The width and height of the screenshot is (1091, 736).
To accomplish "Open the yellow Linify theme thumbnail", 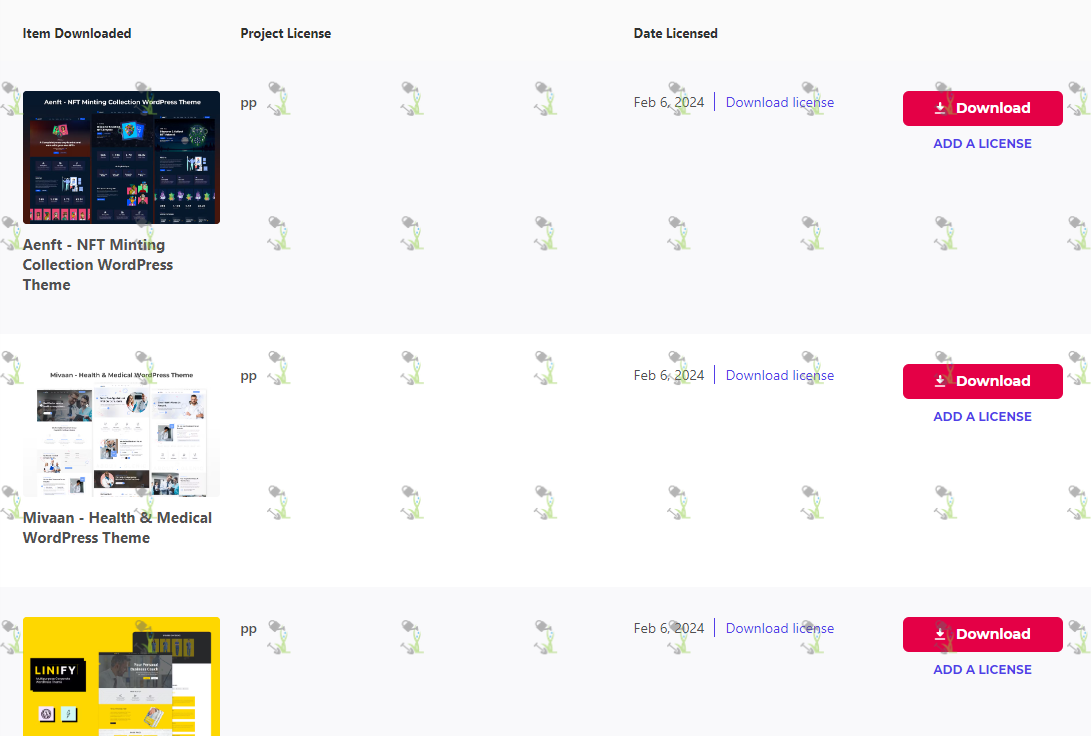I will tap(121, 676).
